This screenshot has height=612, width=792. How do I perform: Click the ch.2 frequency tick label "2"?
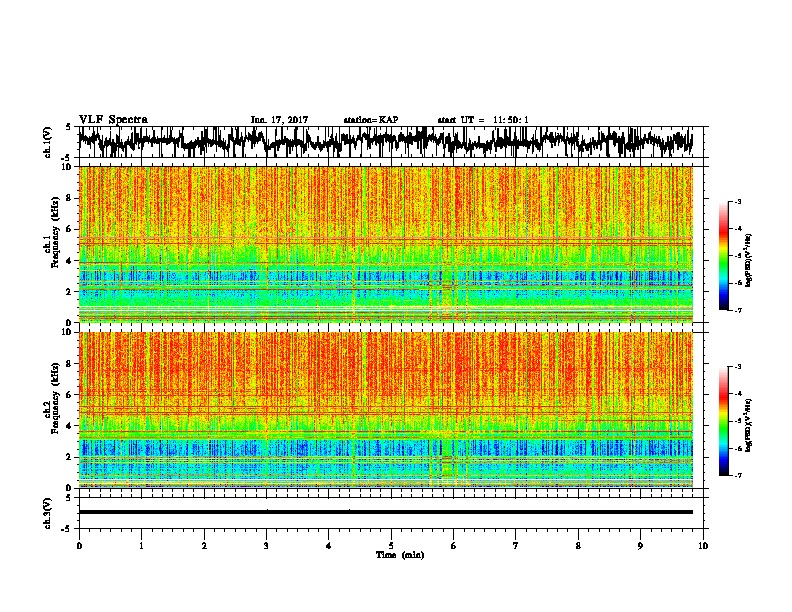(71, 457)
